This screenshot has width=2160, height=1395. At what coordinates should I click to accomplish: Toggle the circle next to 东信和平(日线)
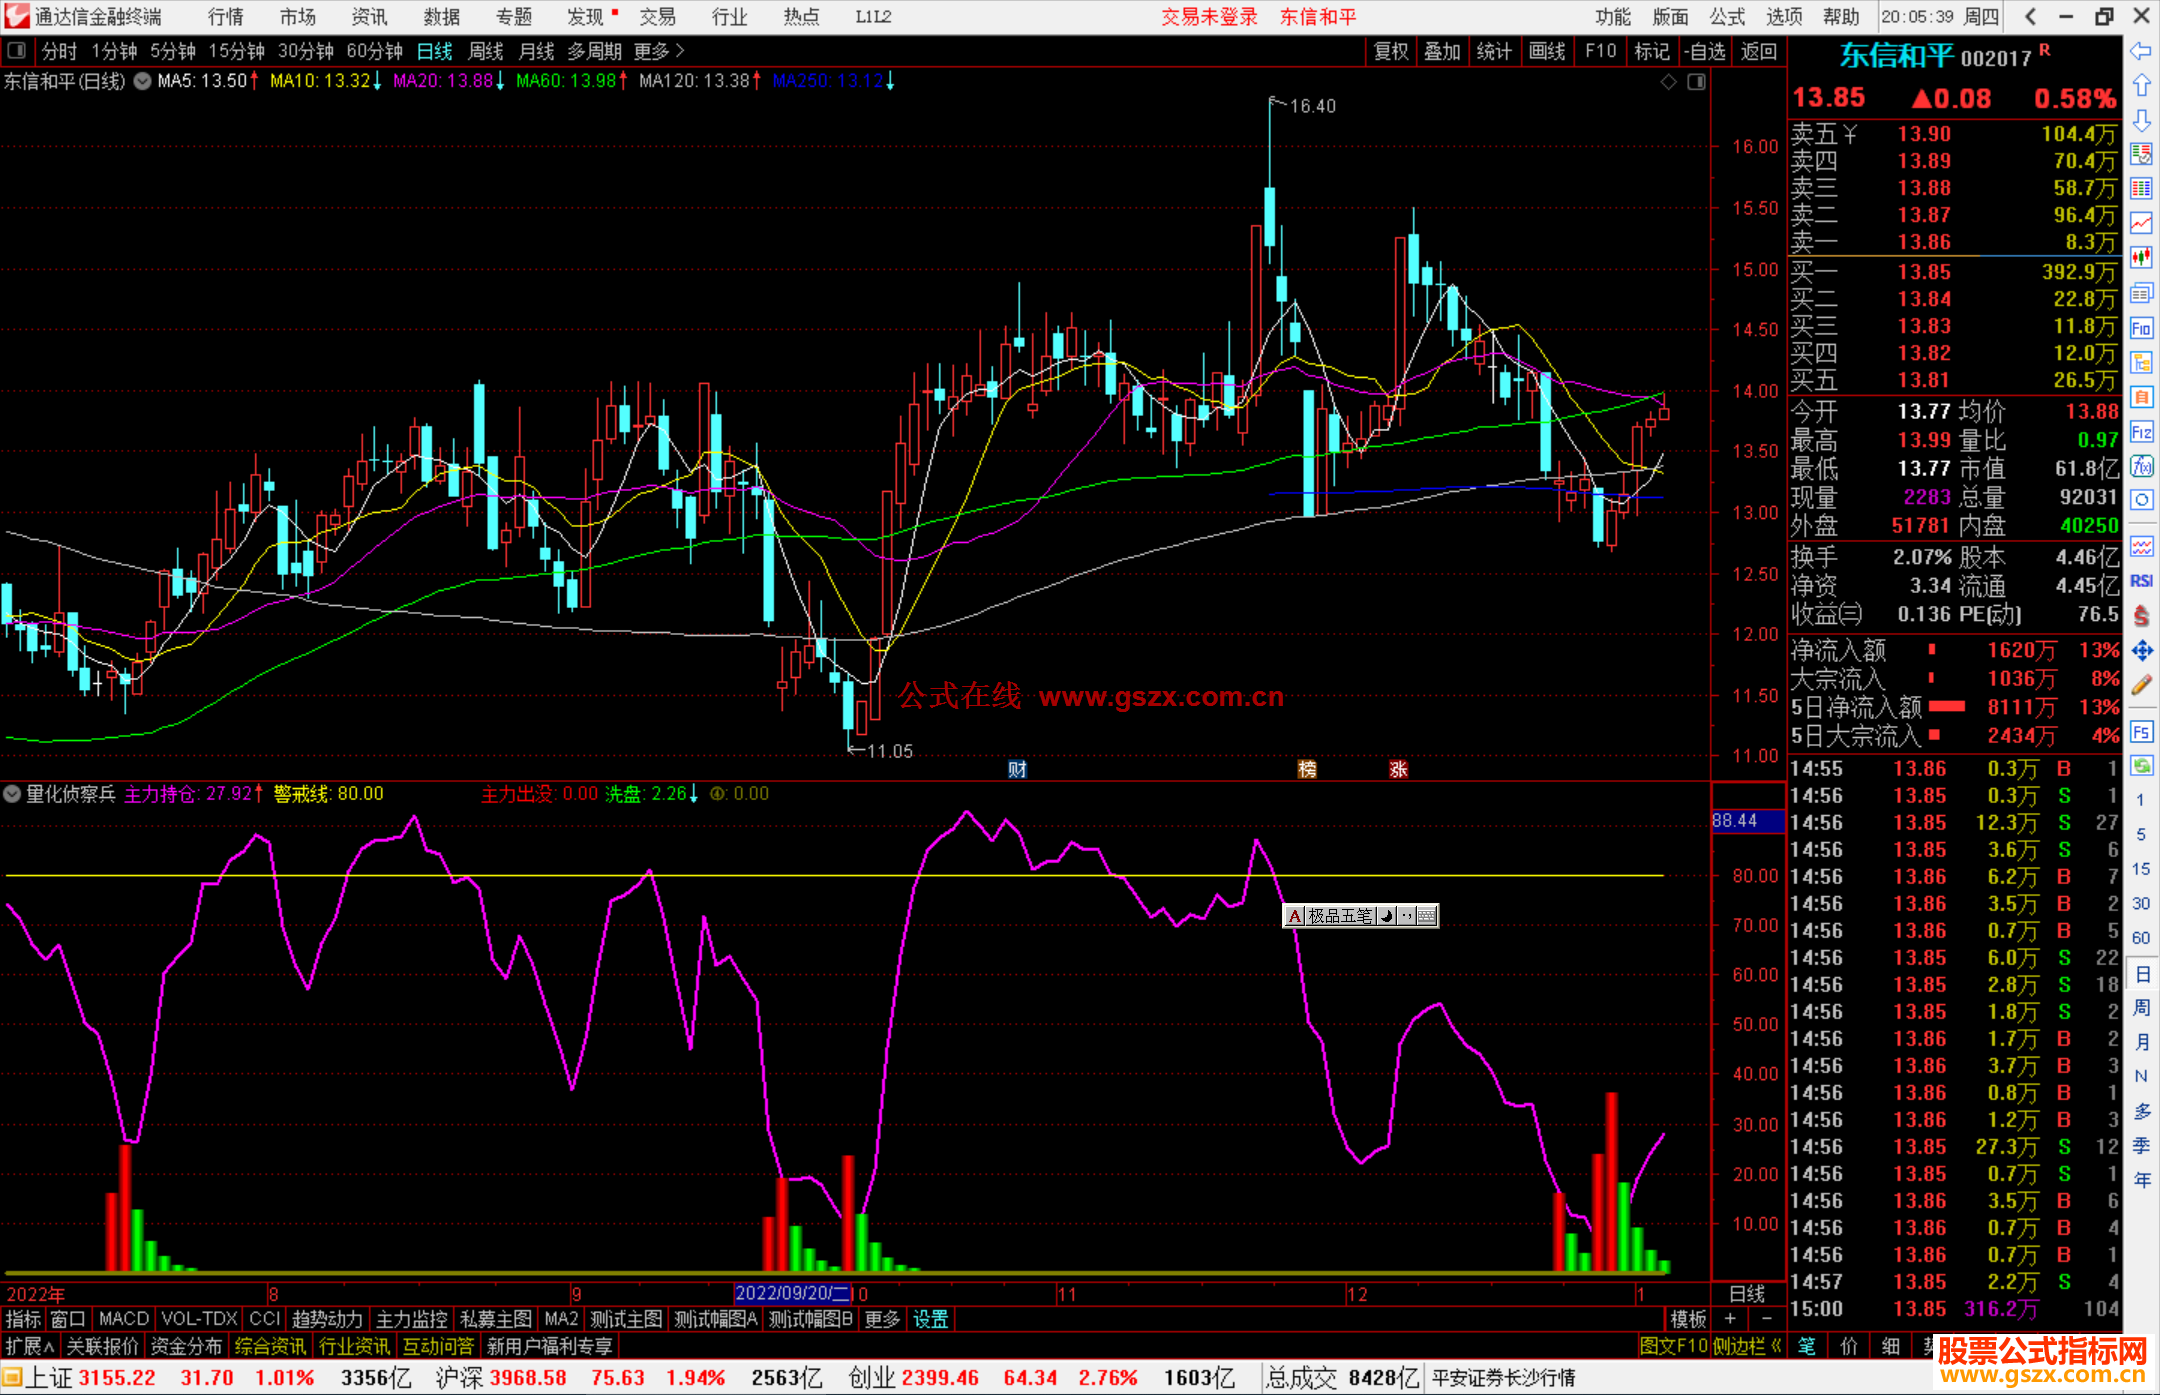click(143, 81)
